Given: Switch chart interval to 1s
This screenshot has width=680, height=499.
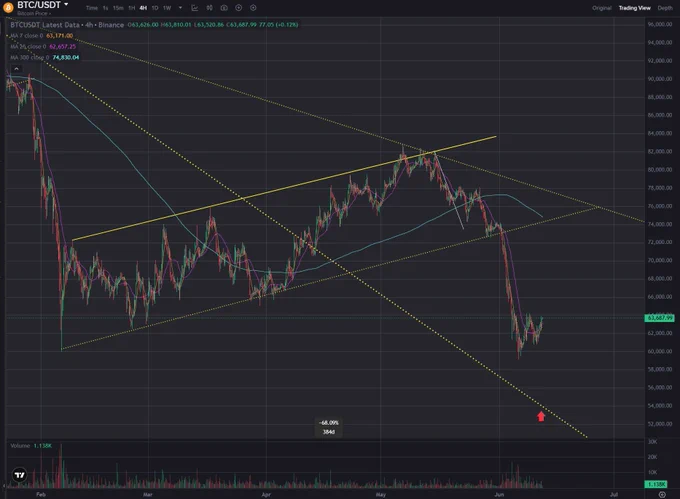Looking at the screenshot, I should (105, 8).
